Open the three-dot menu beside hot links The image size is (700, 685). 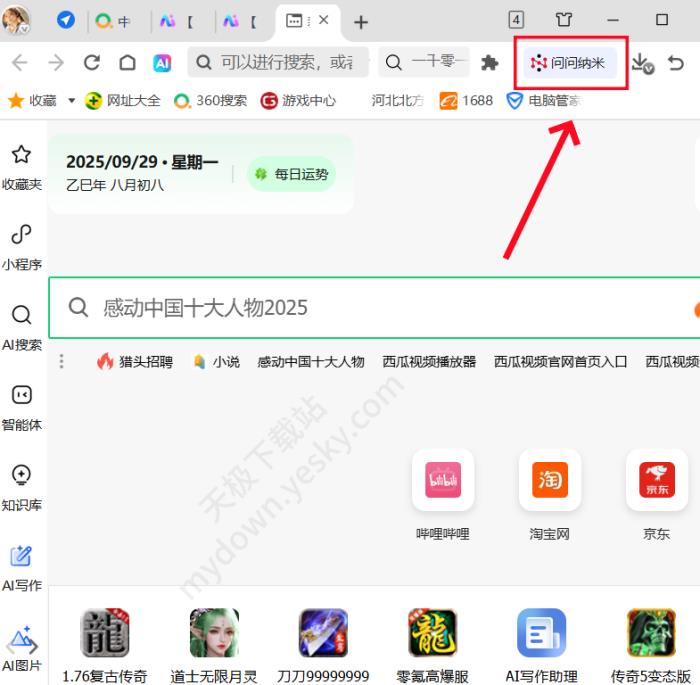click(x=61, y=362)
